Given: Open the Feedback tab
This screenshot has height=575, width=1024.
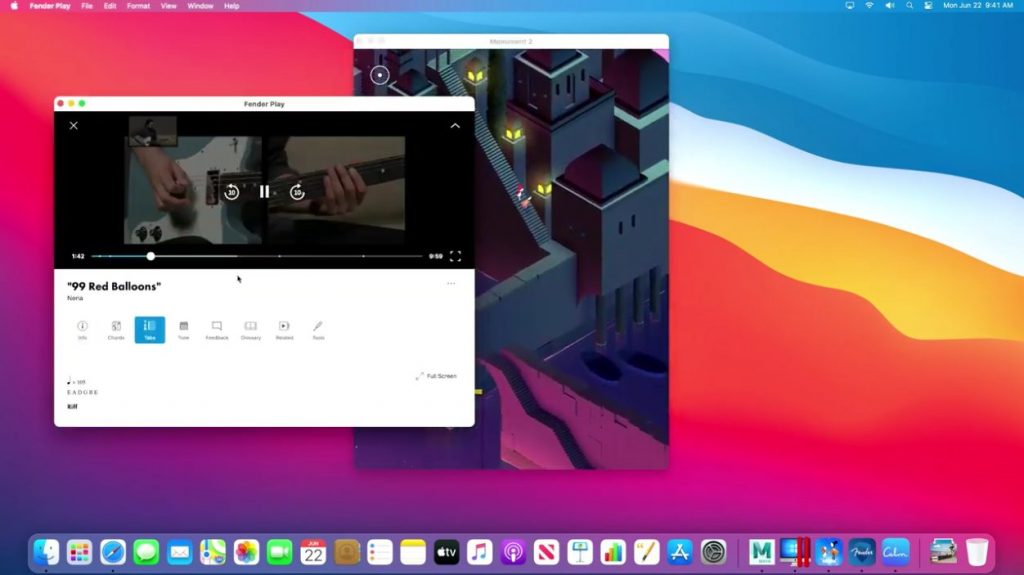Looking at the screenshot, I should tap(217, 330).
